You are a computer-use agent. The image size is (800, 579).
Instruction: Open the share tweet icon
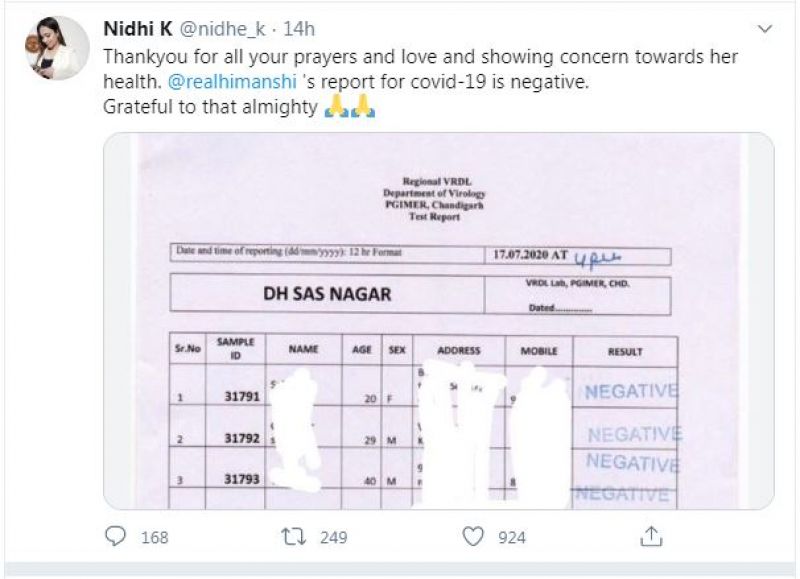click(651, 537)
